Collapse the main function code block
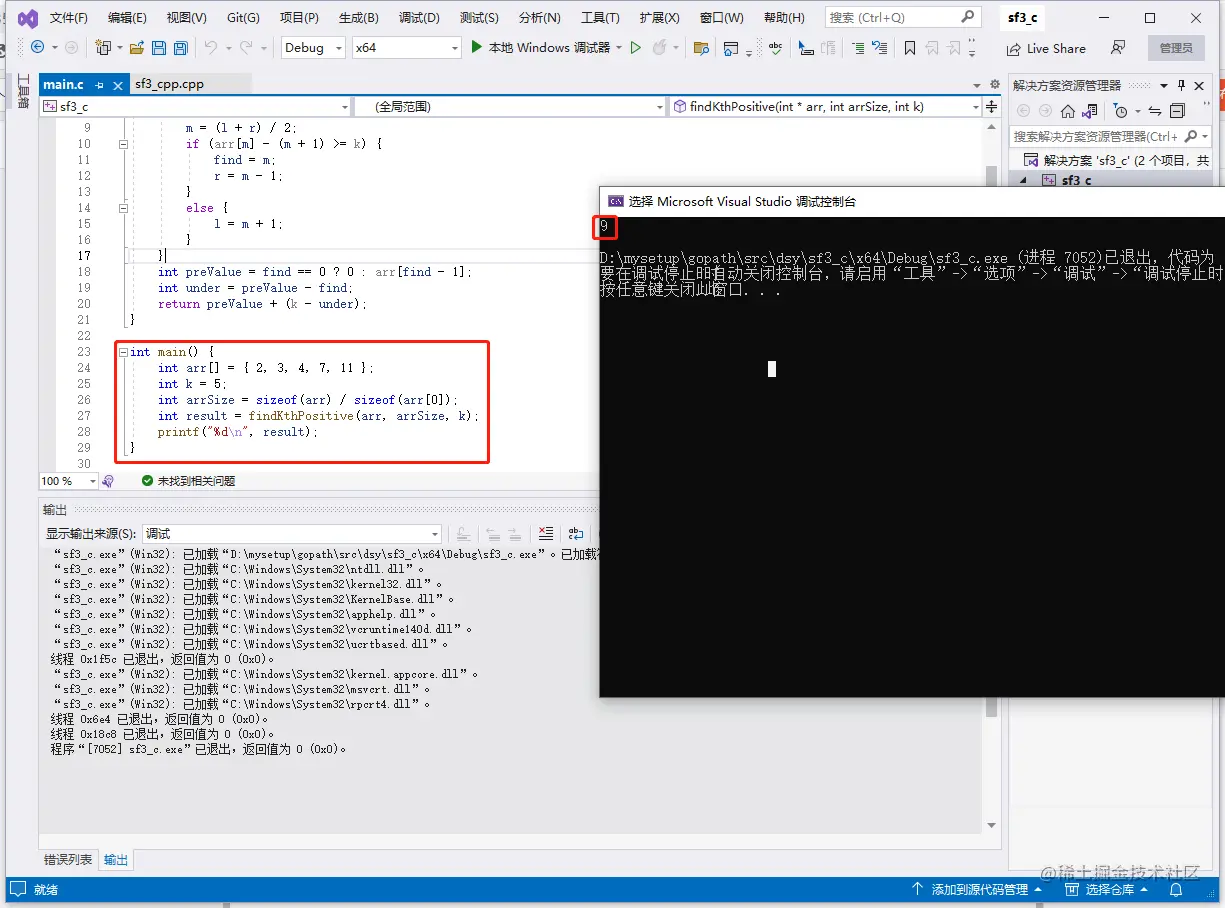This screenshot has height=908, width=1225. click(124, 352)
